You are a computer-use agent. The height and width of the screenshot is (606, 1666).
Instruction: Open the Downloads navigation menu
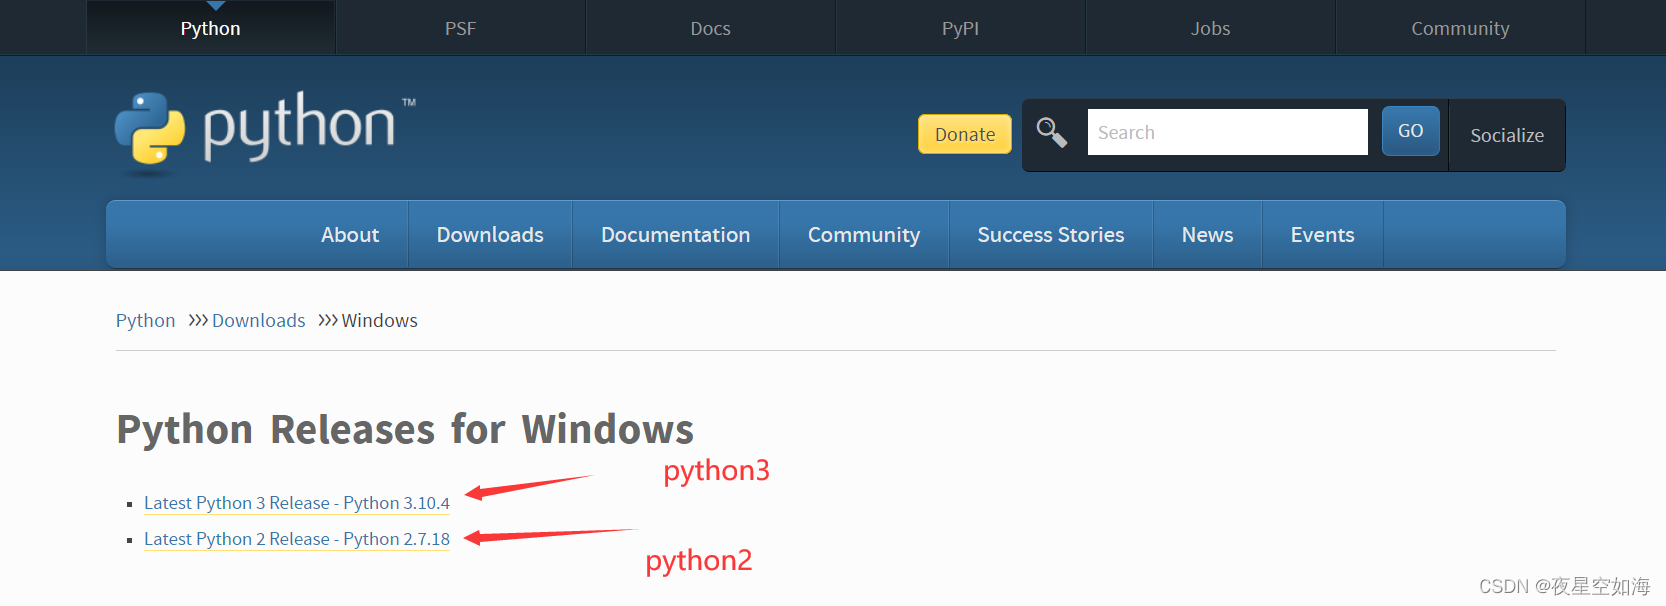(490, 234)
